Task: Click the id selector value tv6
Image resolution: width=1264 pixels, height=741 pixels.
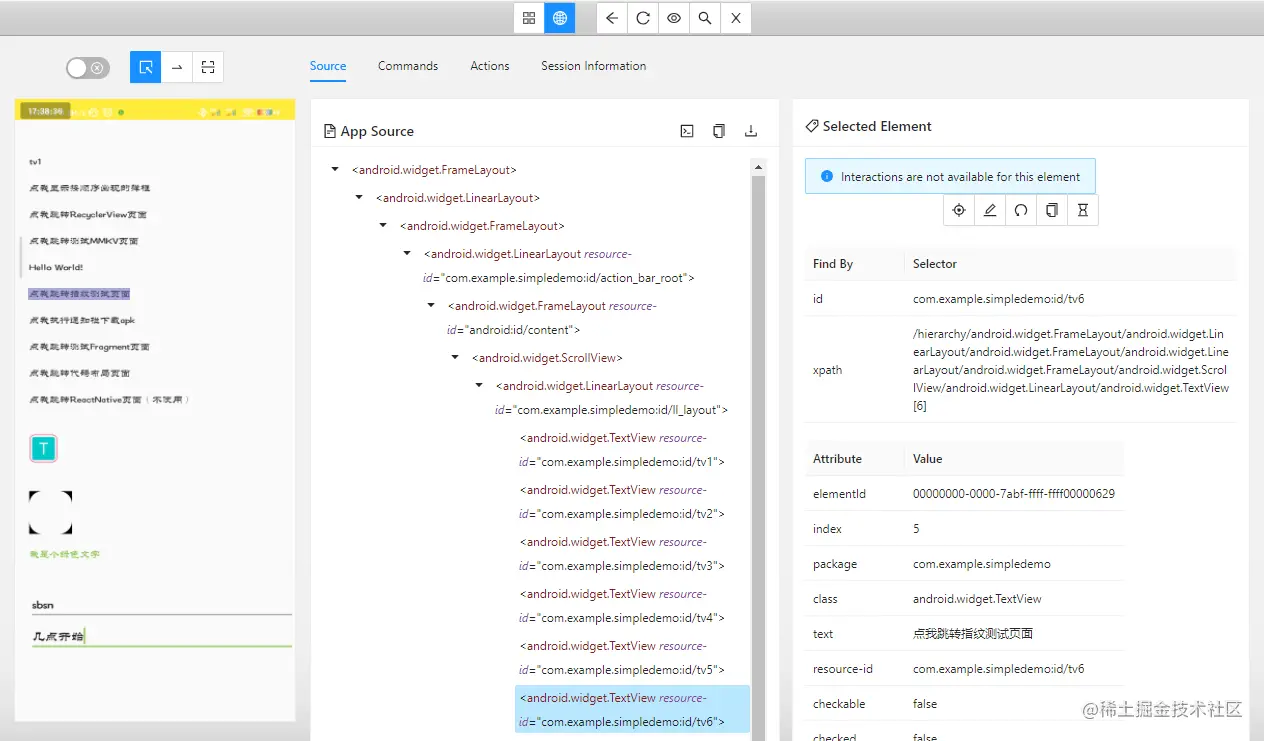Action: [x=998, y=299]
